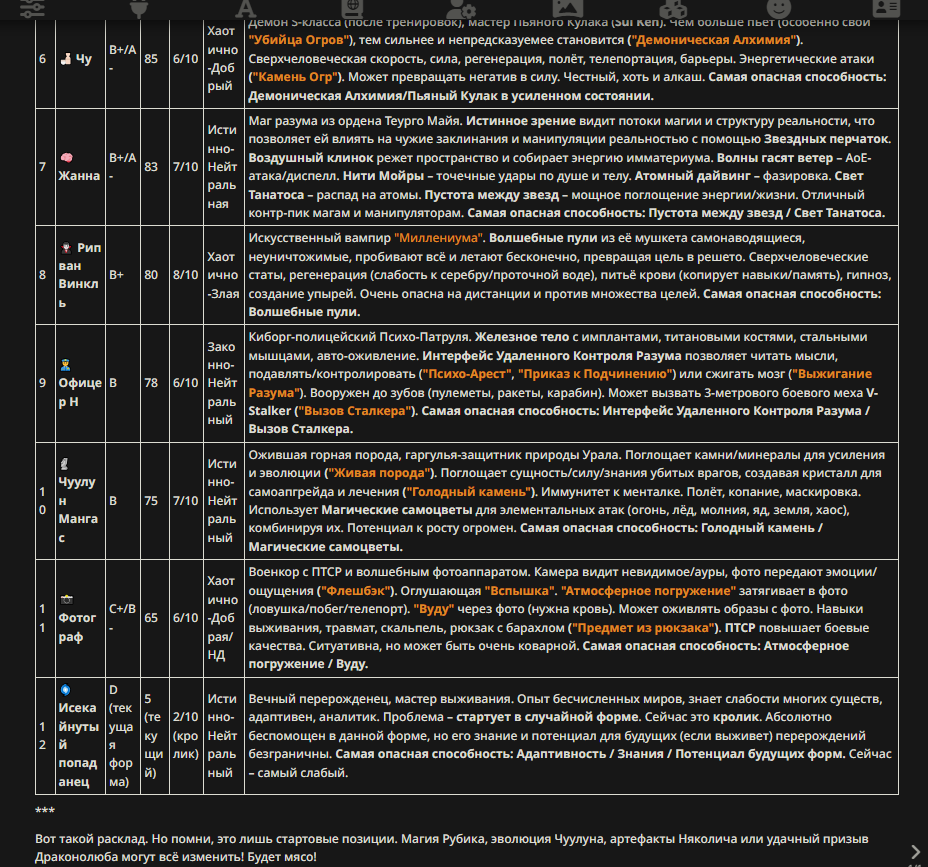Screen dimensions: 928x867
Task: Select the name Офицер Н
Action: [x=80, y=392]
